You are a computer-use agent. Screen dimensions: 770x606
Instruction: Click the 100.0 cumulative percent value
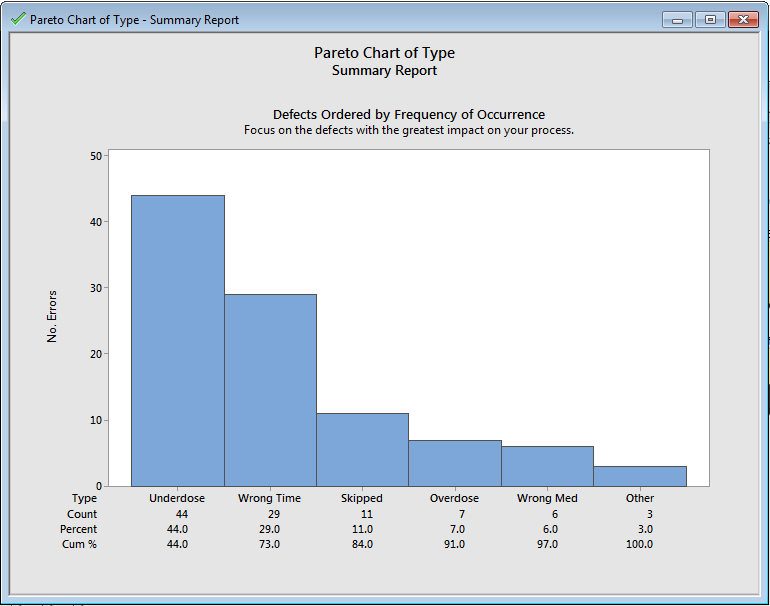(639, 544)
